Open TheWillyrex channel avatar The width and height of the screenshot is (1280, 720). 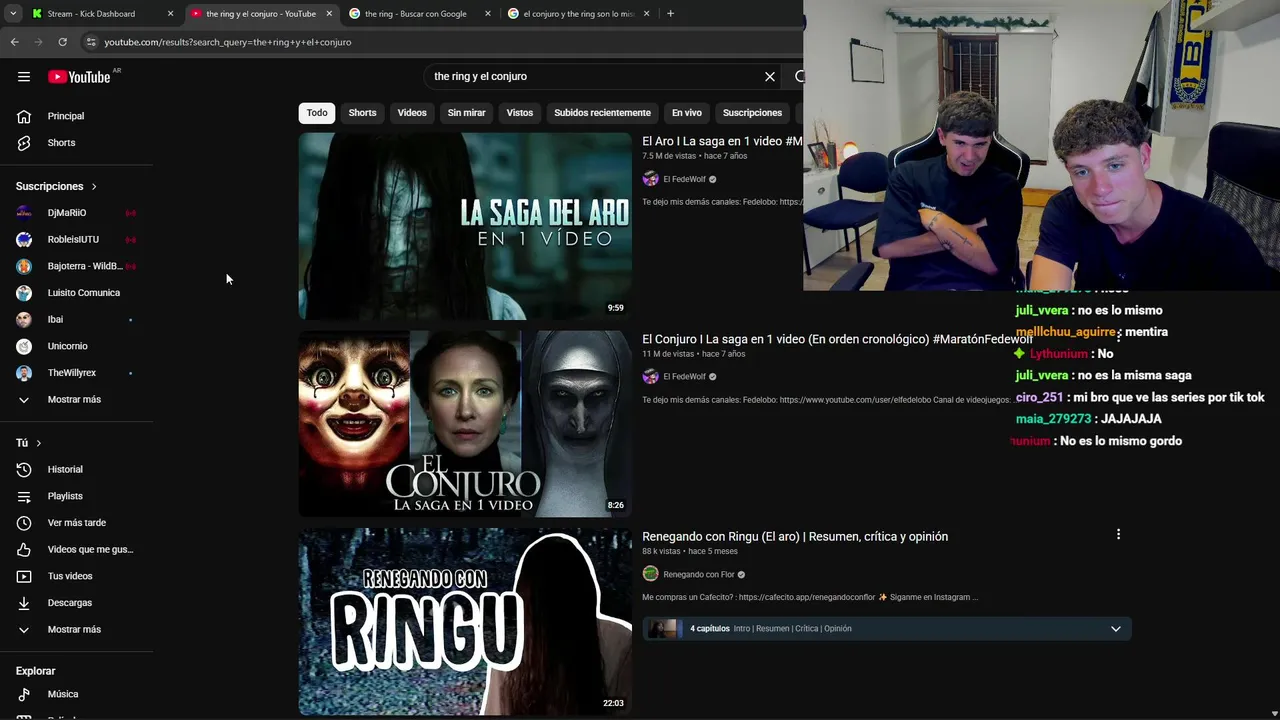pyautogui.click(x=24, y=373)
